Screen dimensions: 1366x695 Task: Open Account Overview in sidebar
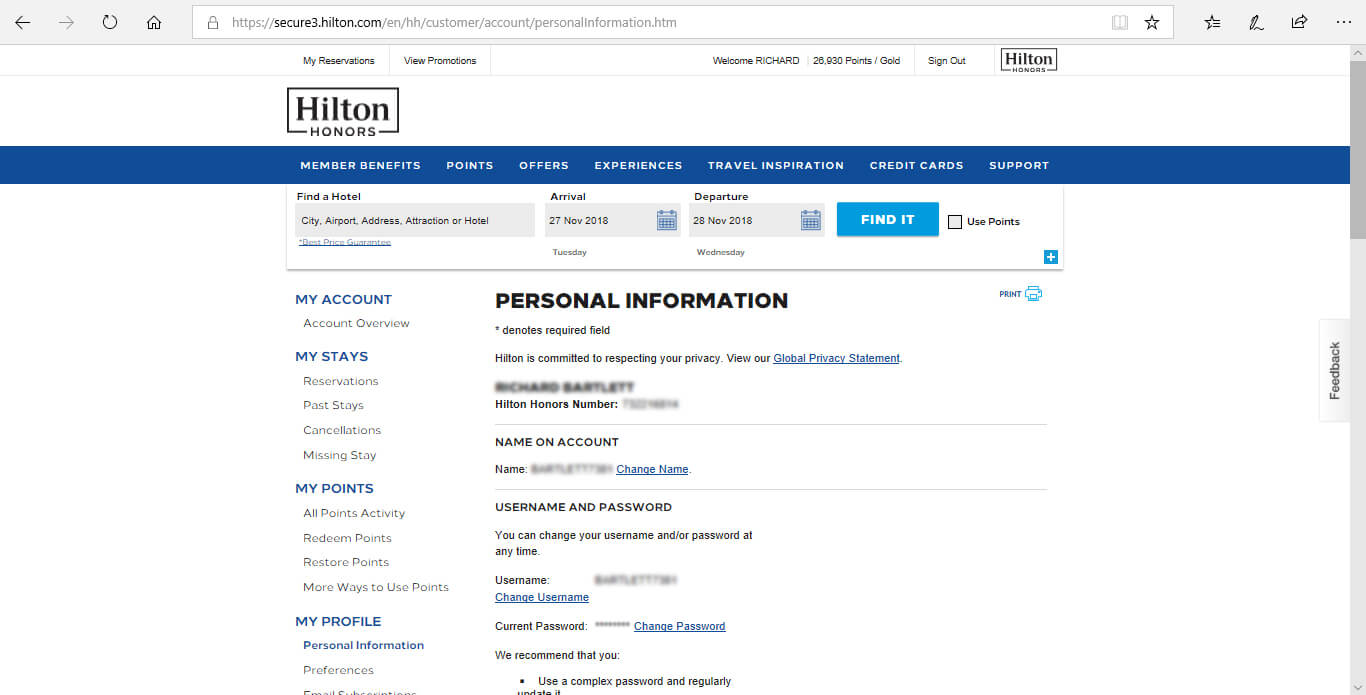coord(357,323)
